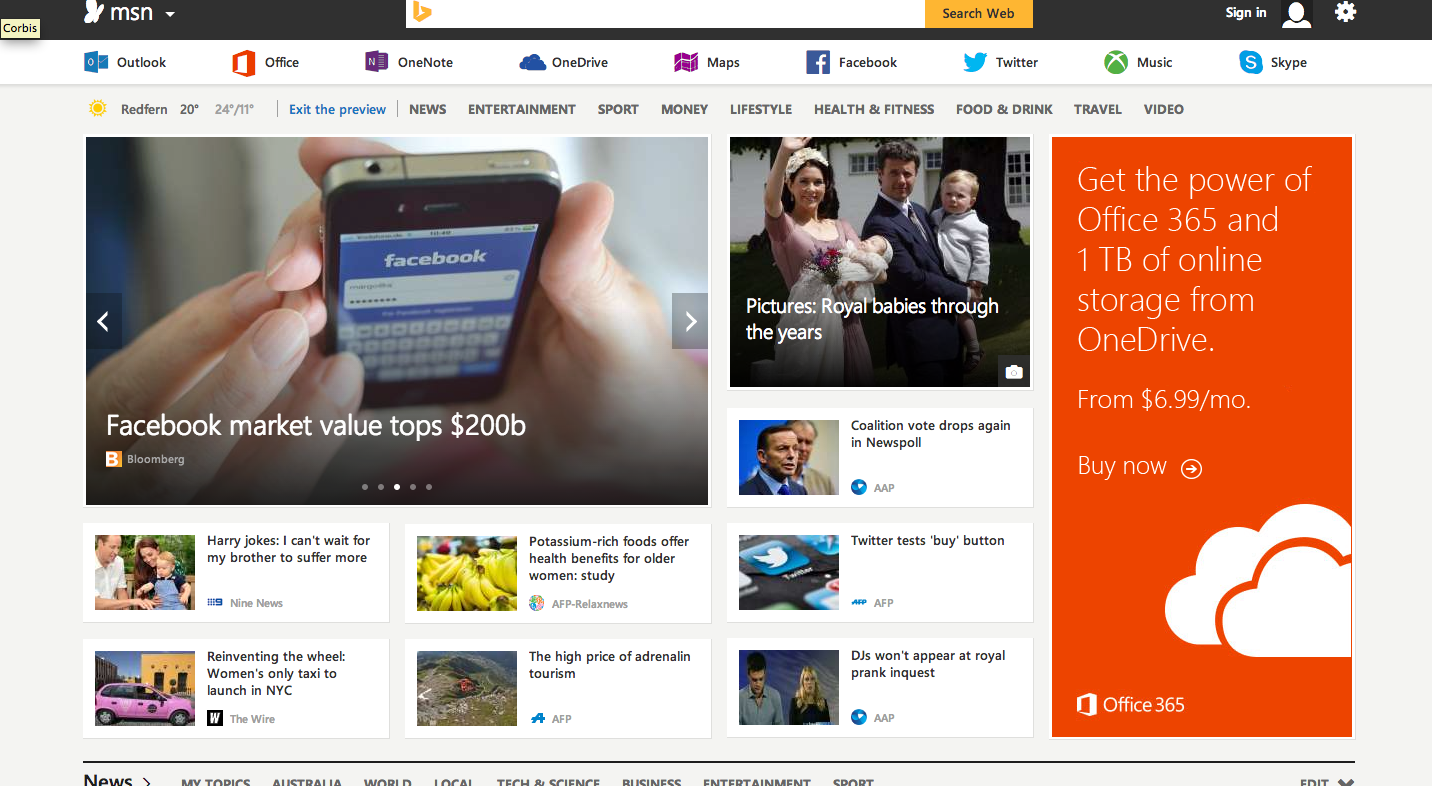Launch OneNote shortcut icon
The width and height of the screenshot is (1432, 786).
(x=376, y=62)
